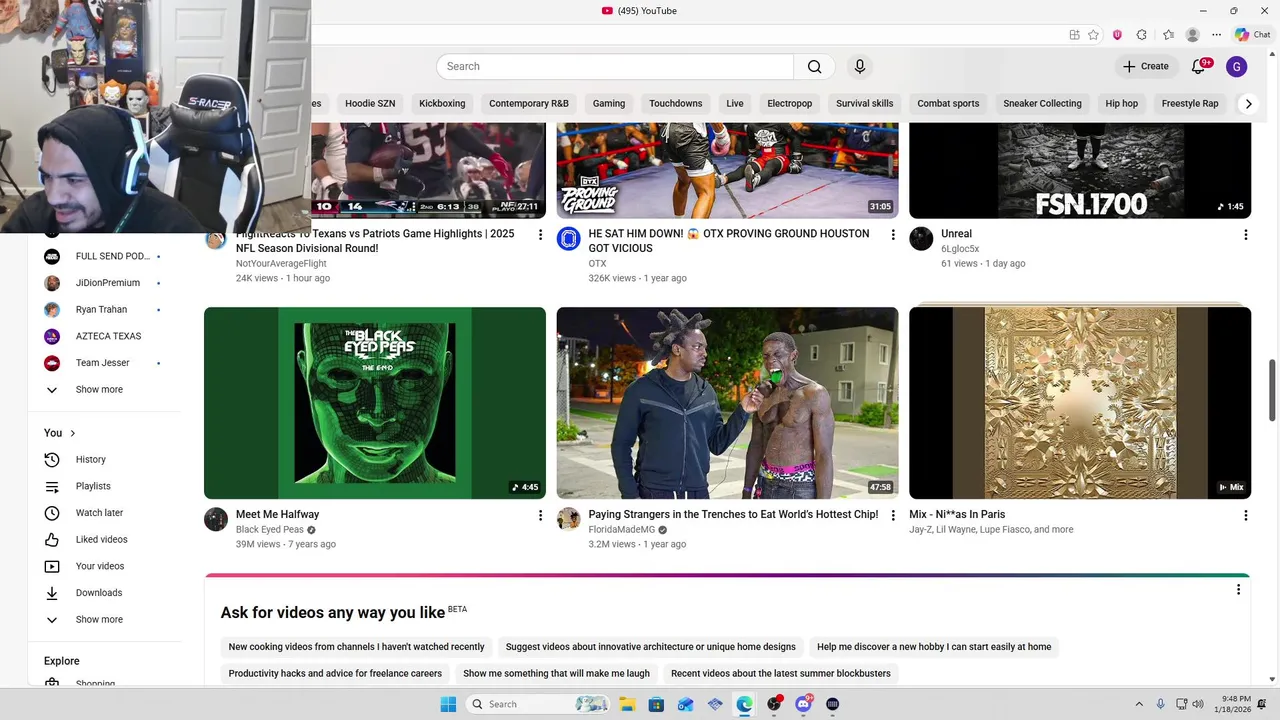Select the Kickboxing chip

(442, 104)
